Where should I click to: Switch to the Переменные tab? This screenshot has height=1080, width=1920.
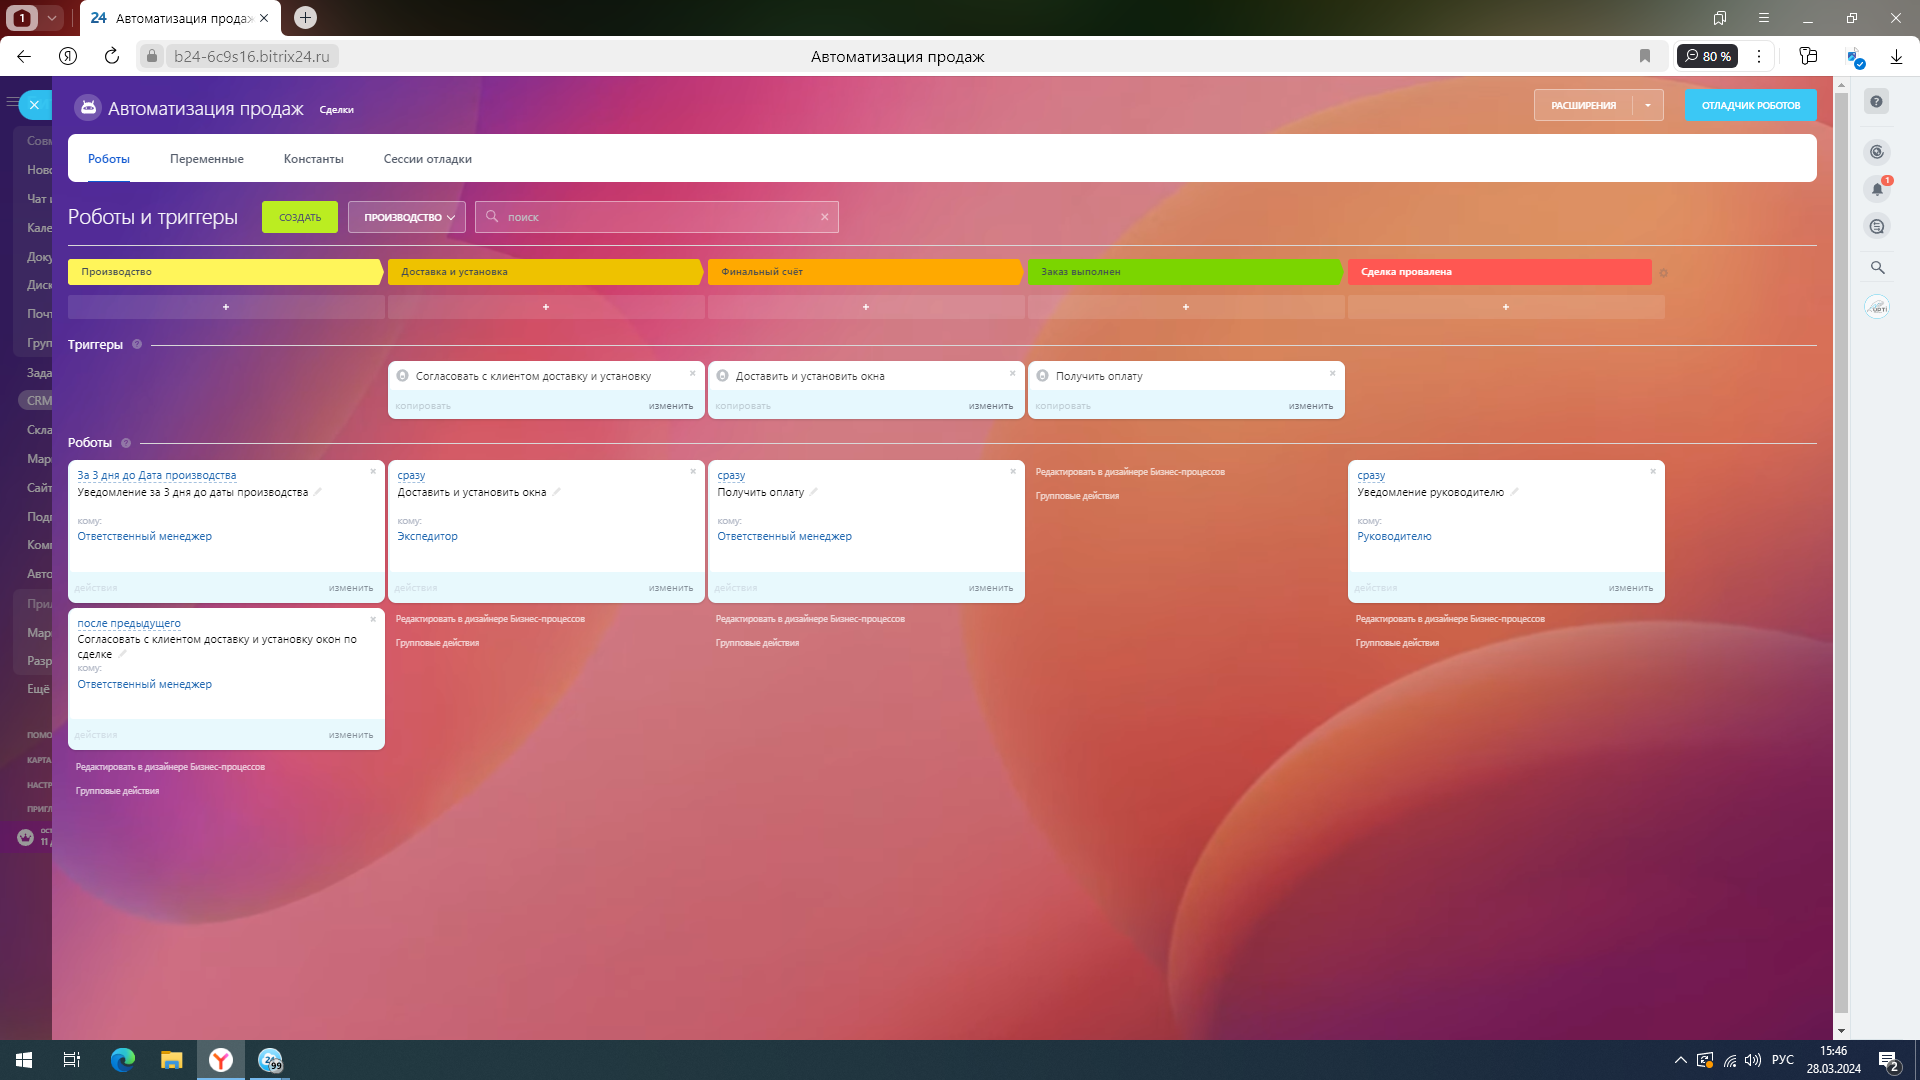tap(206, 159)
